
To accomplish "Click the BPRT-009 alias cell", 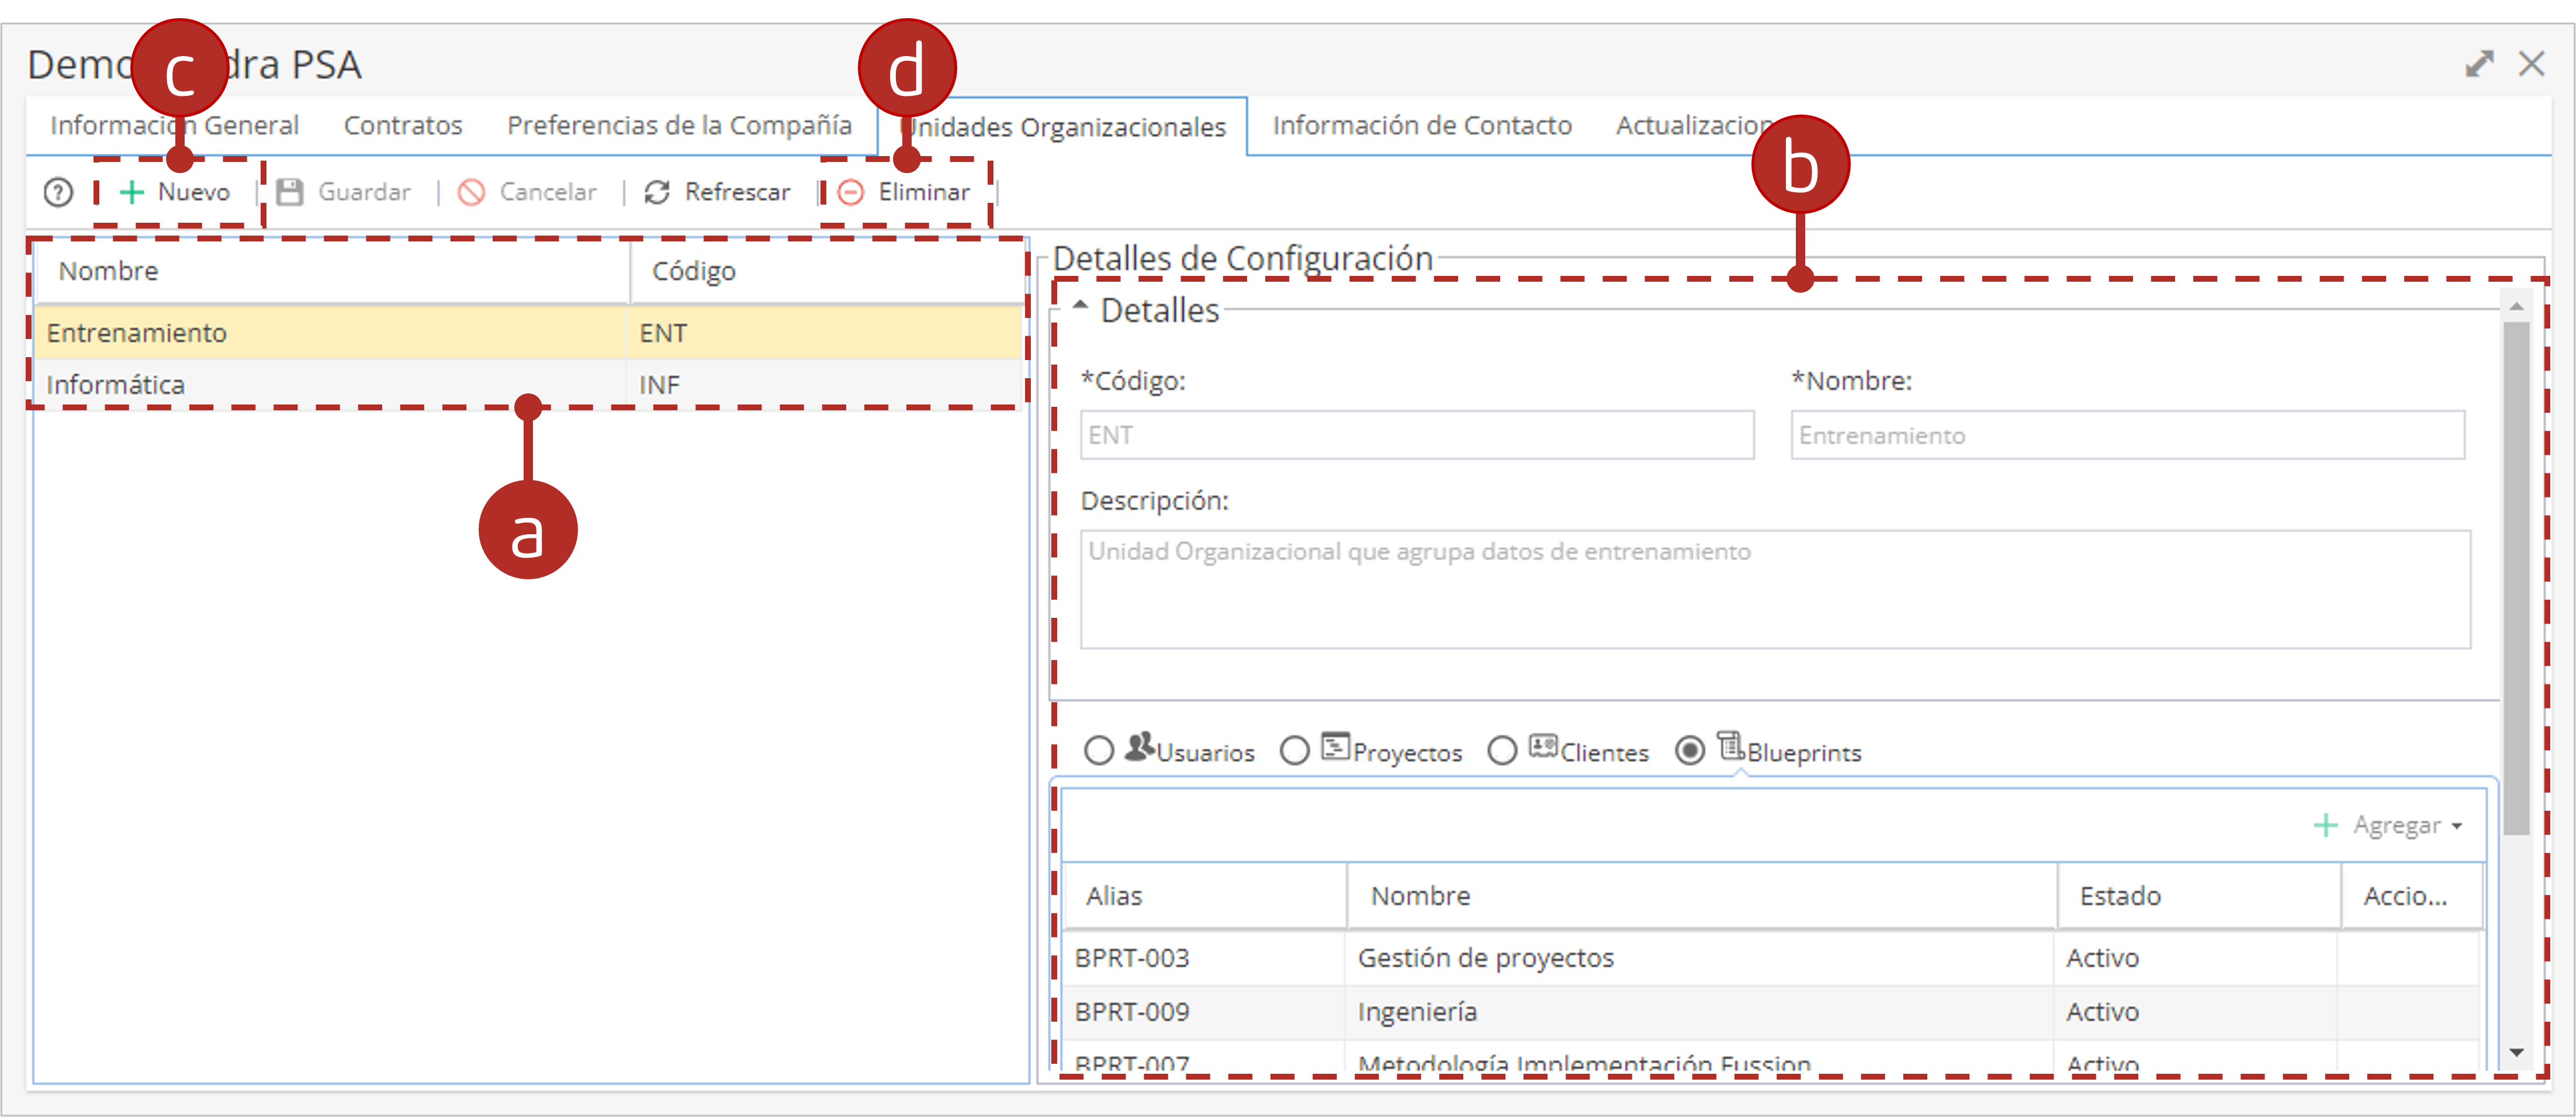I will [x=1204, y=1012].
